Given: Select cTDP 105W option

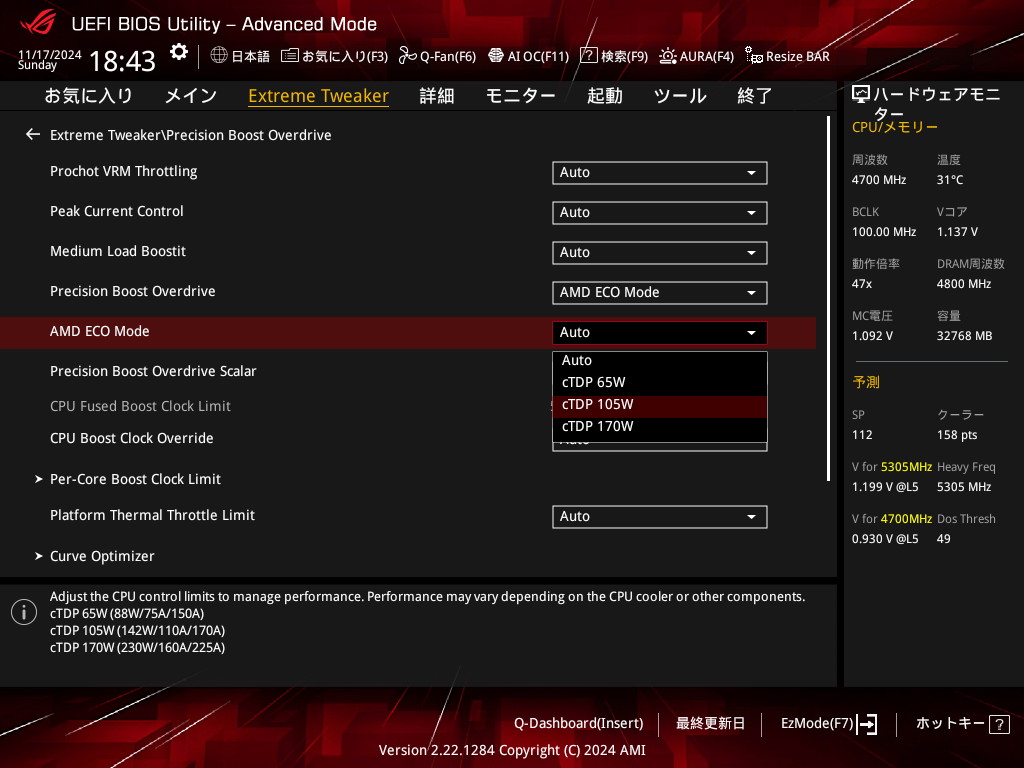Looking at the screenshot, I should click(x=660, y=404).
